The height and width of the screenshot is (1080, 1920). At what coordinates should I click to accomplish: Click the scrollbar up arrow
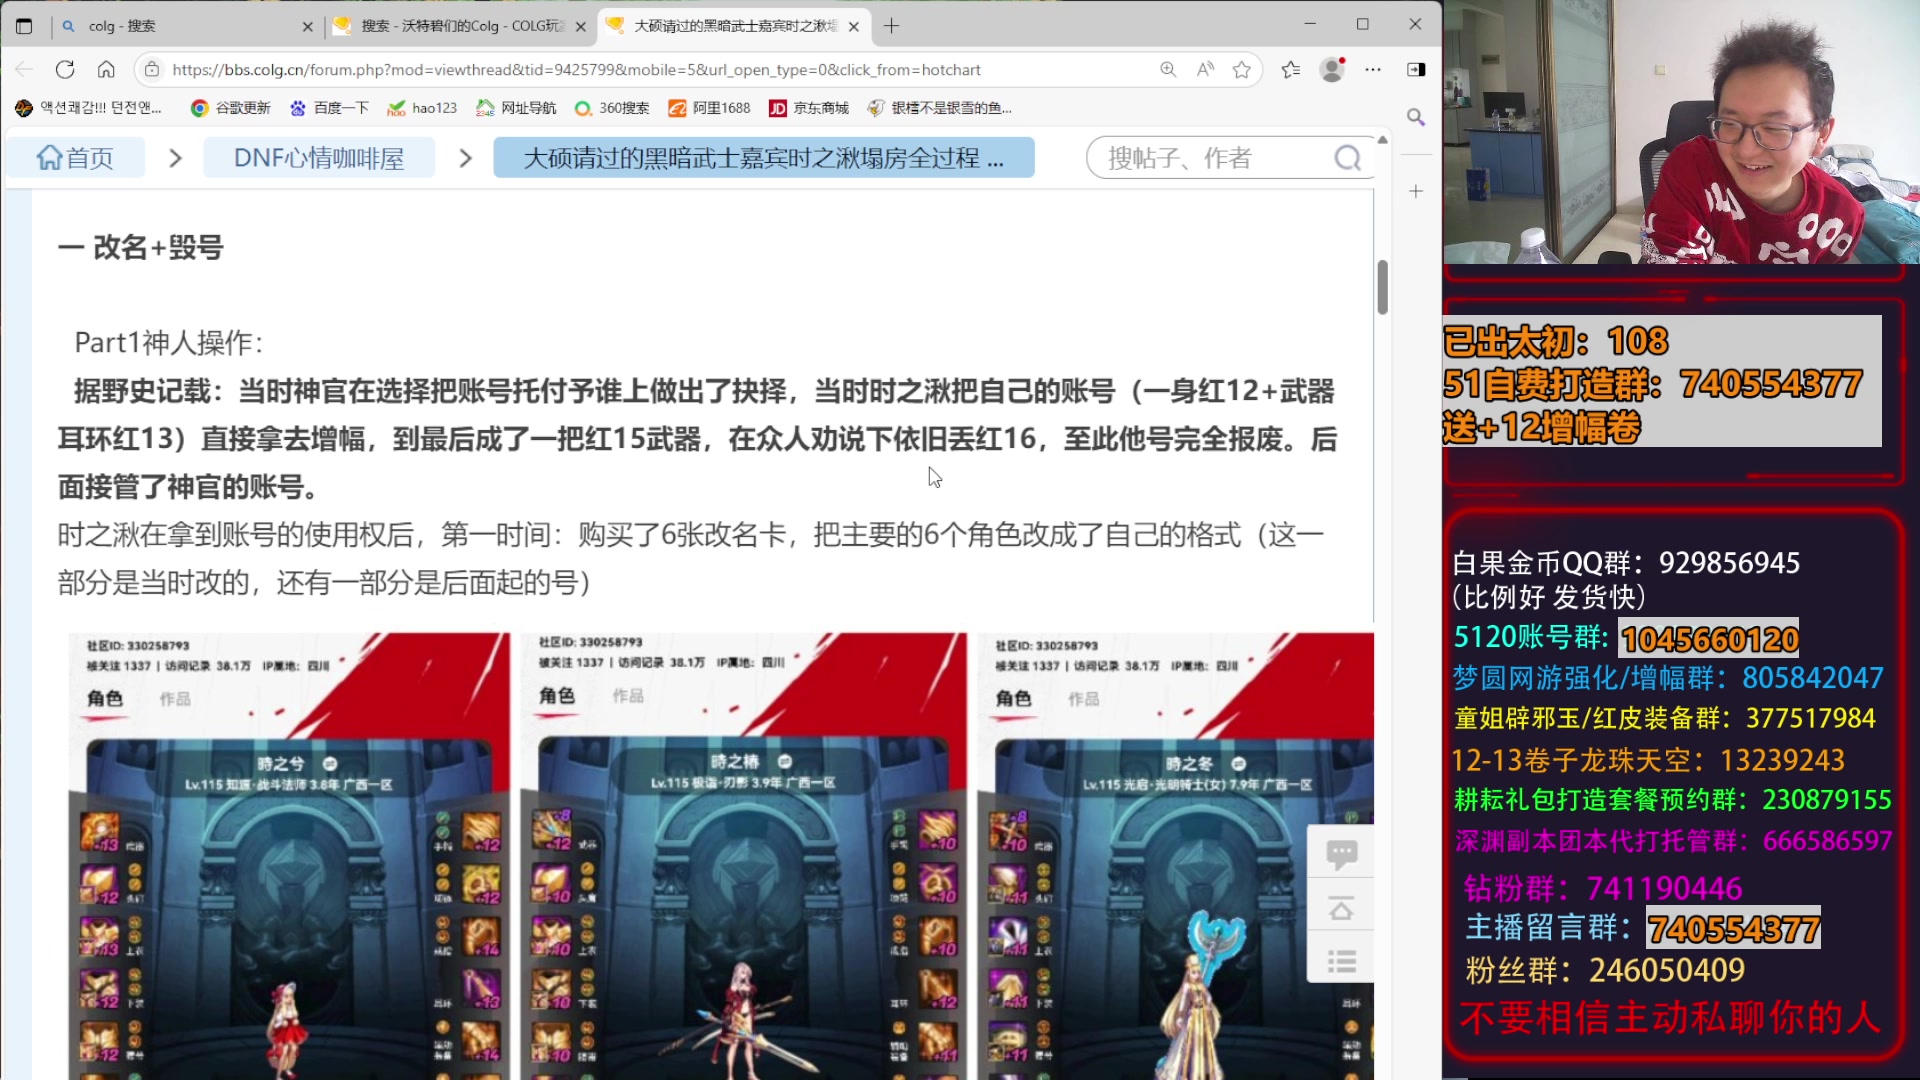pyautogui.click(x=1382, y=140)
